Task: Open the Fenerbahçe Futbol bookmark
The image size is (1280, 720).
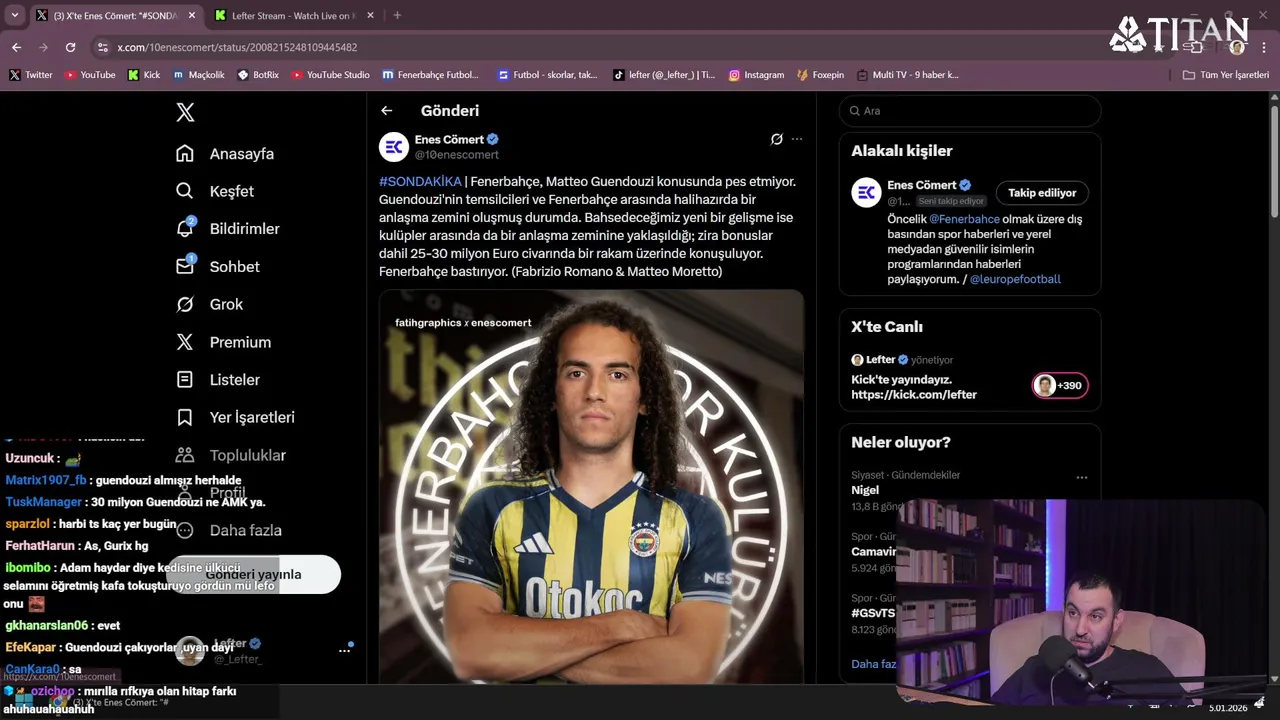Action: pyautogui.click(x=431, y=75)
